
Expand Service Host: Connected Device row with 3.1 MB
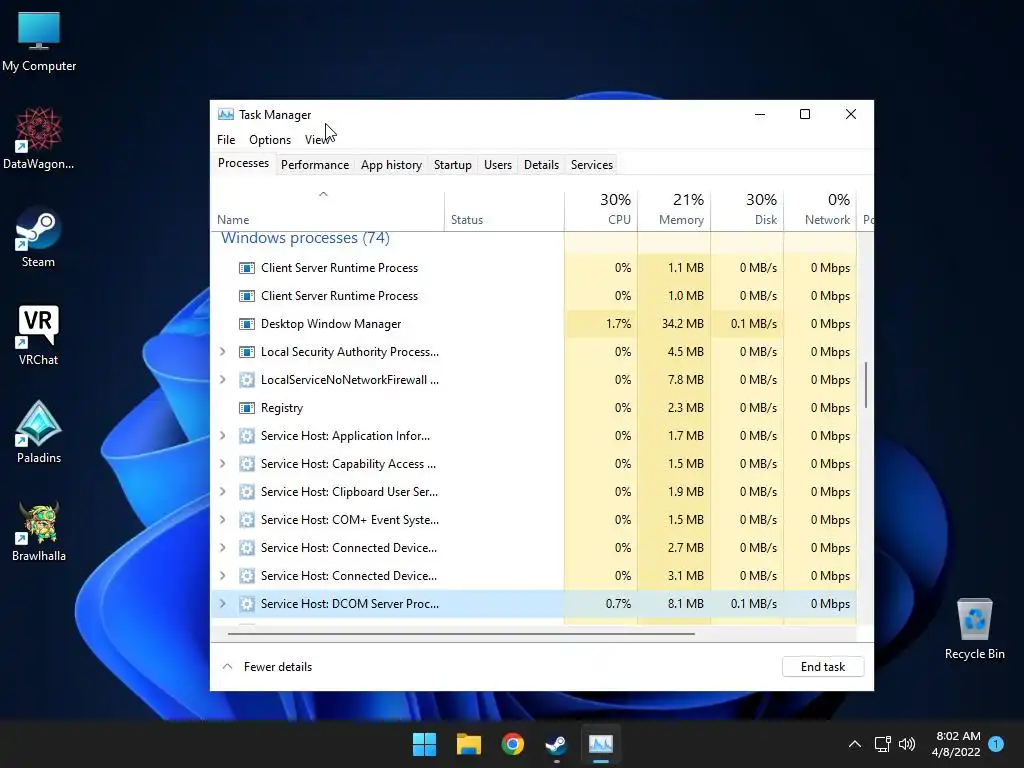coord(223,576)
